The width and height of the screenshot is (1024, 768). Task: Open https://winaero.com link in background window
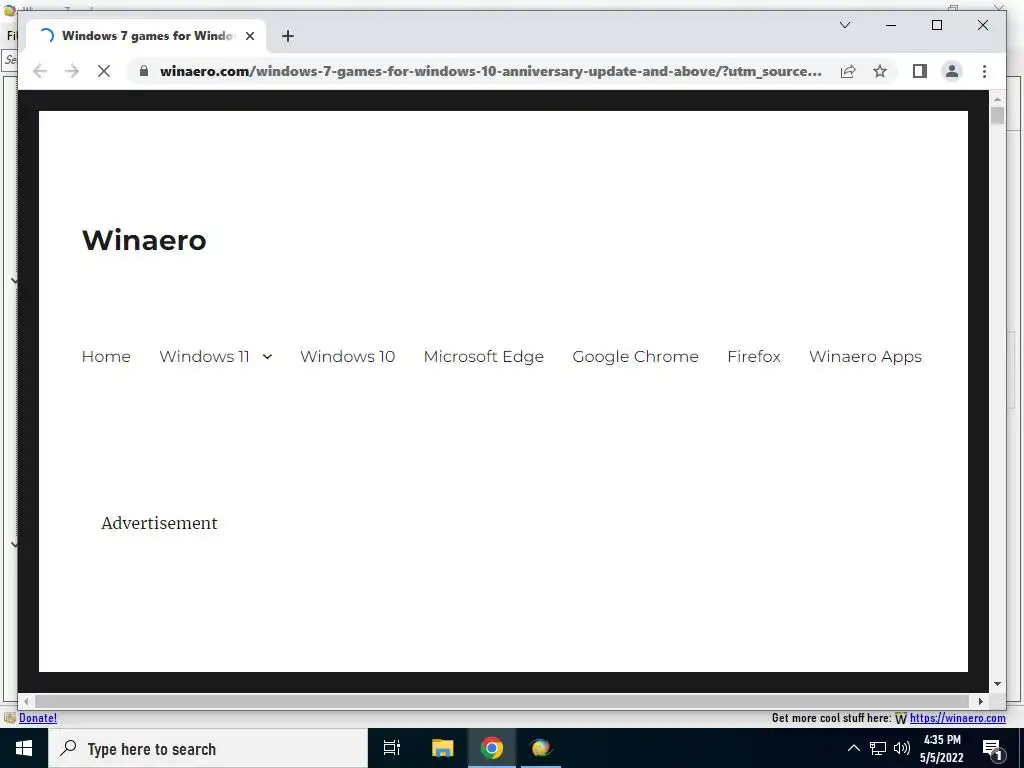957,718
